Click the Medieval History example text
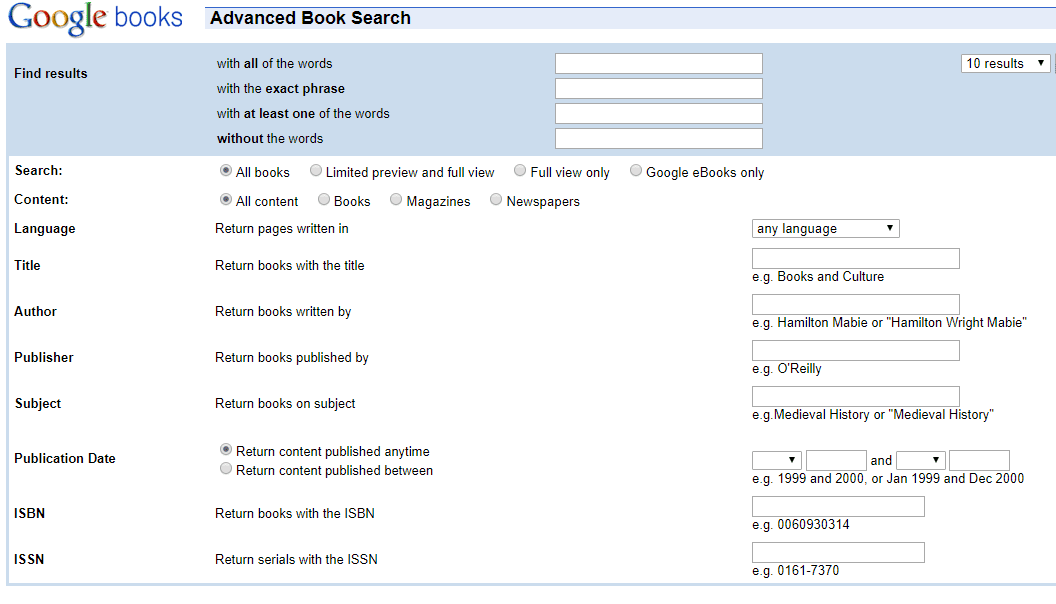The width and height of the screenshot is (1056, 604). [x=873, y=415]
